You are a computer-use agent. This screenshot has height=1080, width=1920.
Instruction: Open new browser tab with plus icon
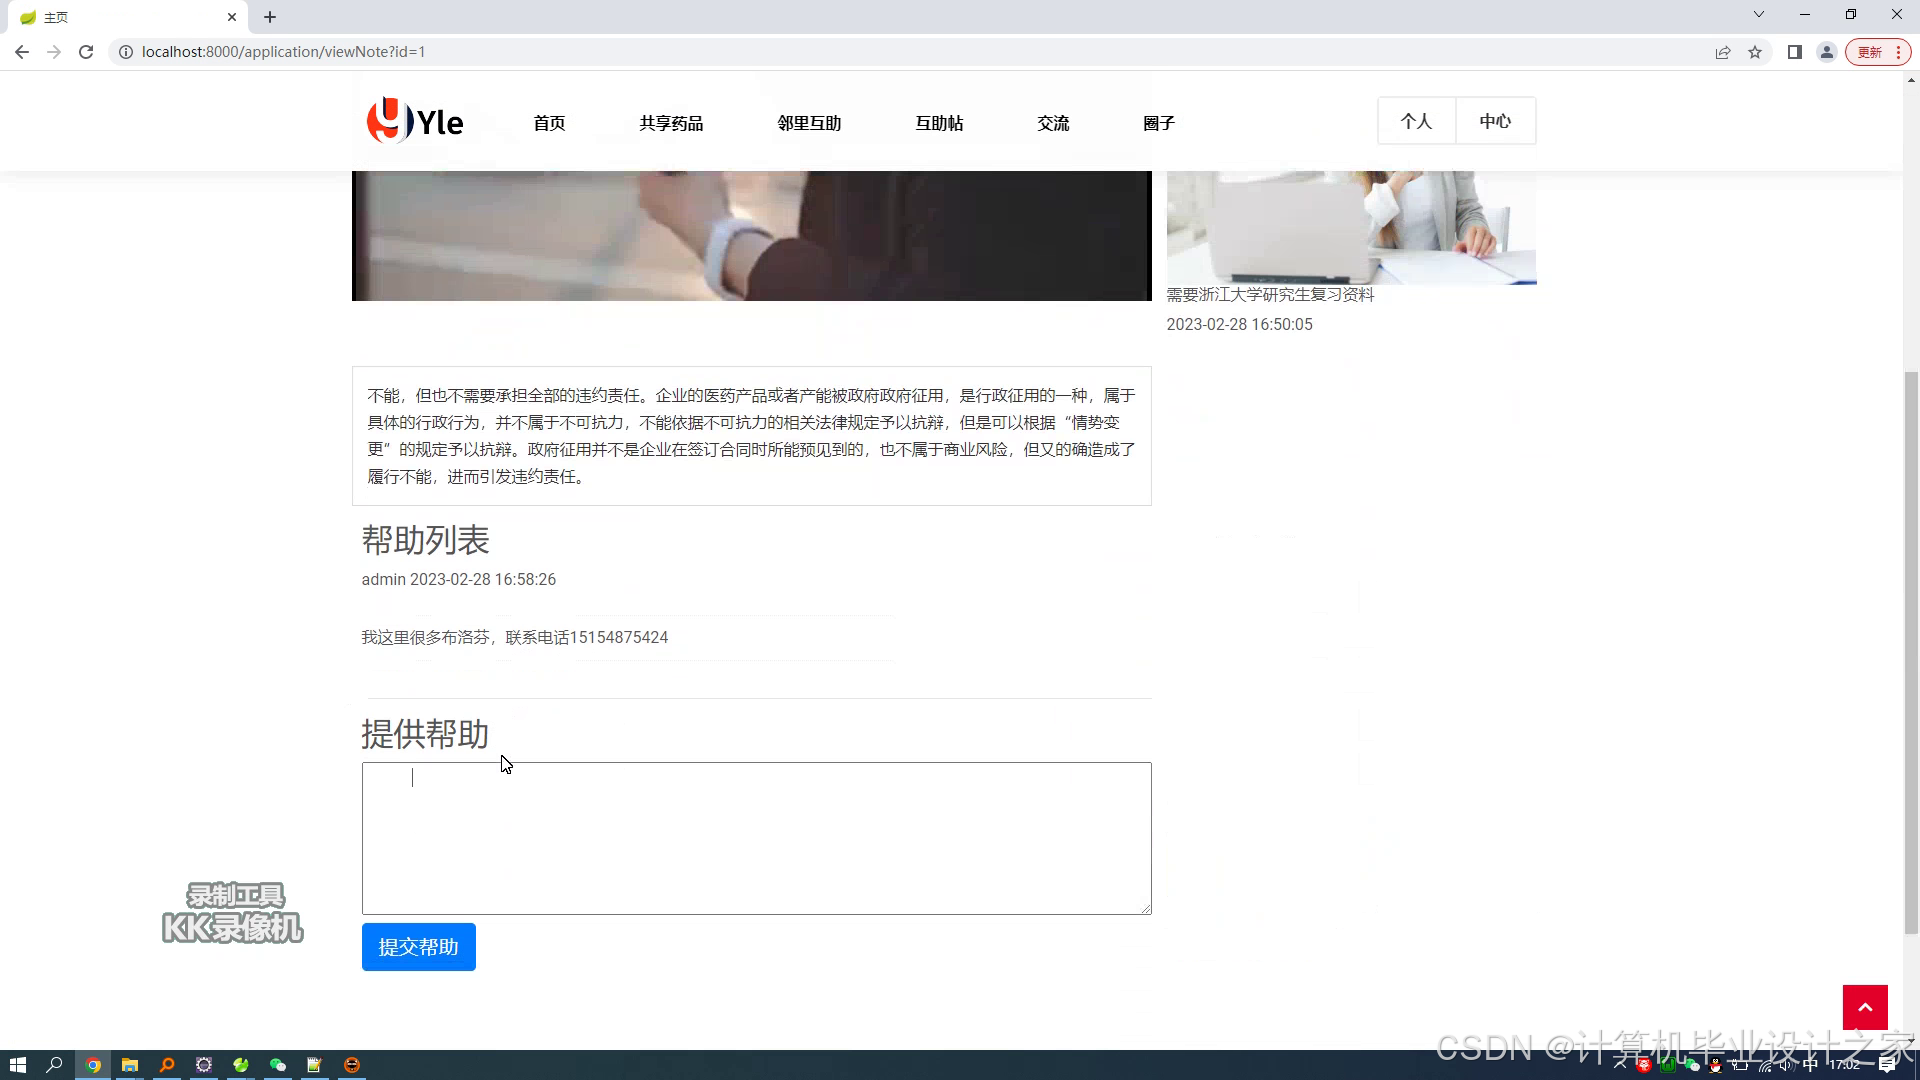tap(270, 17)
